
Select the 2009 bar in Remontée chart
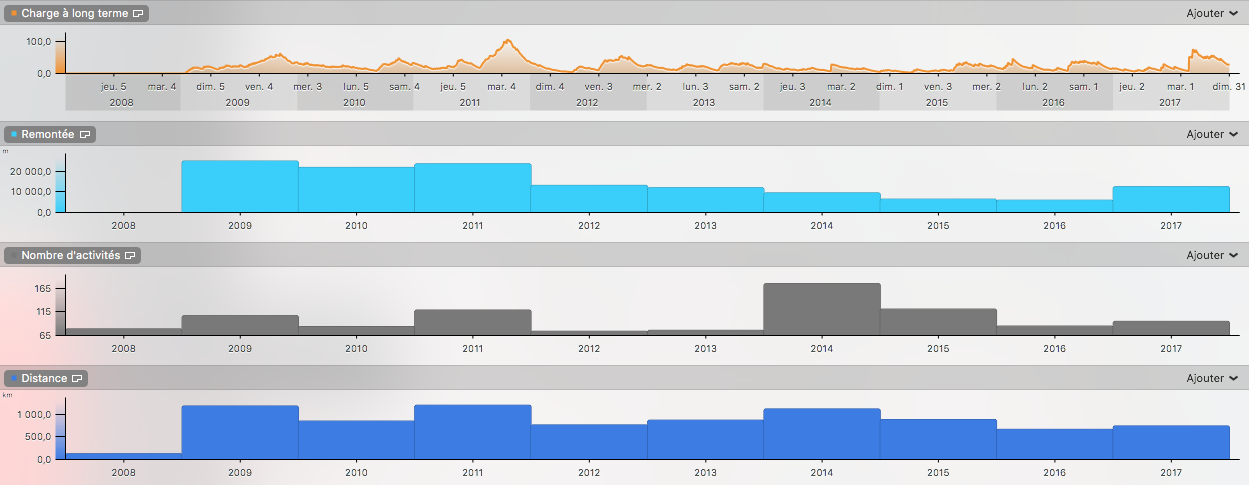(x=240, y=187)
